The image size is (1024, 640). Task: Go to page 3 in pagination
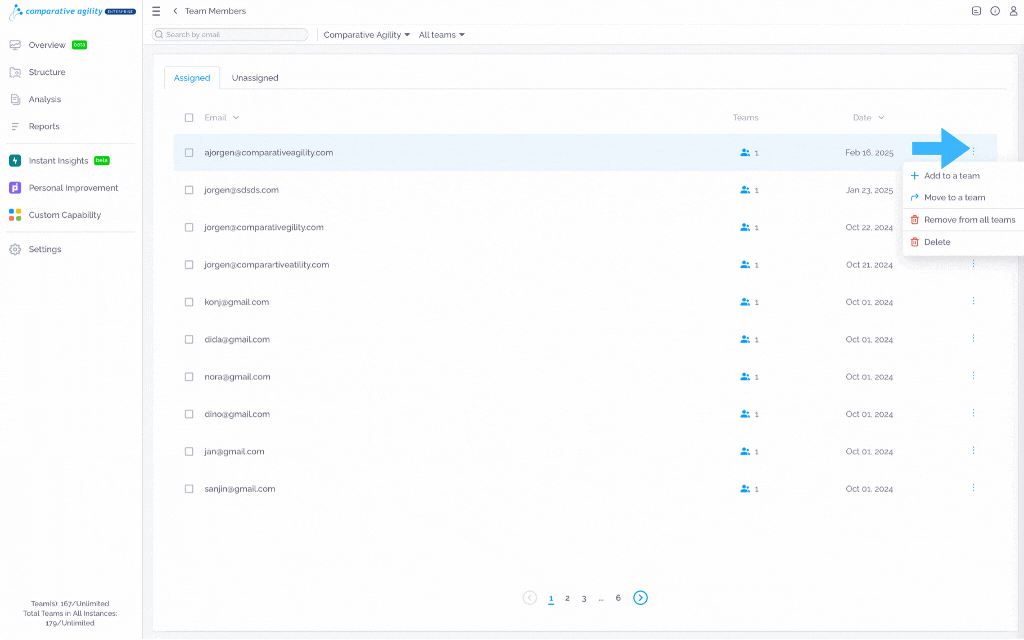584,599
